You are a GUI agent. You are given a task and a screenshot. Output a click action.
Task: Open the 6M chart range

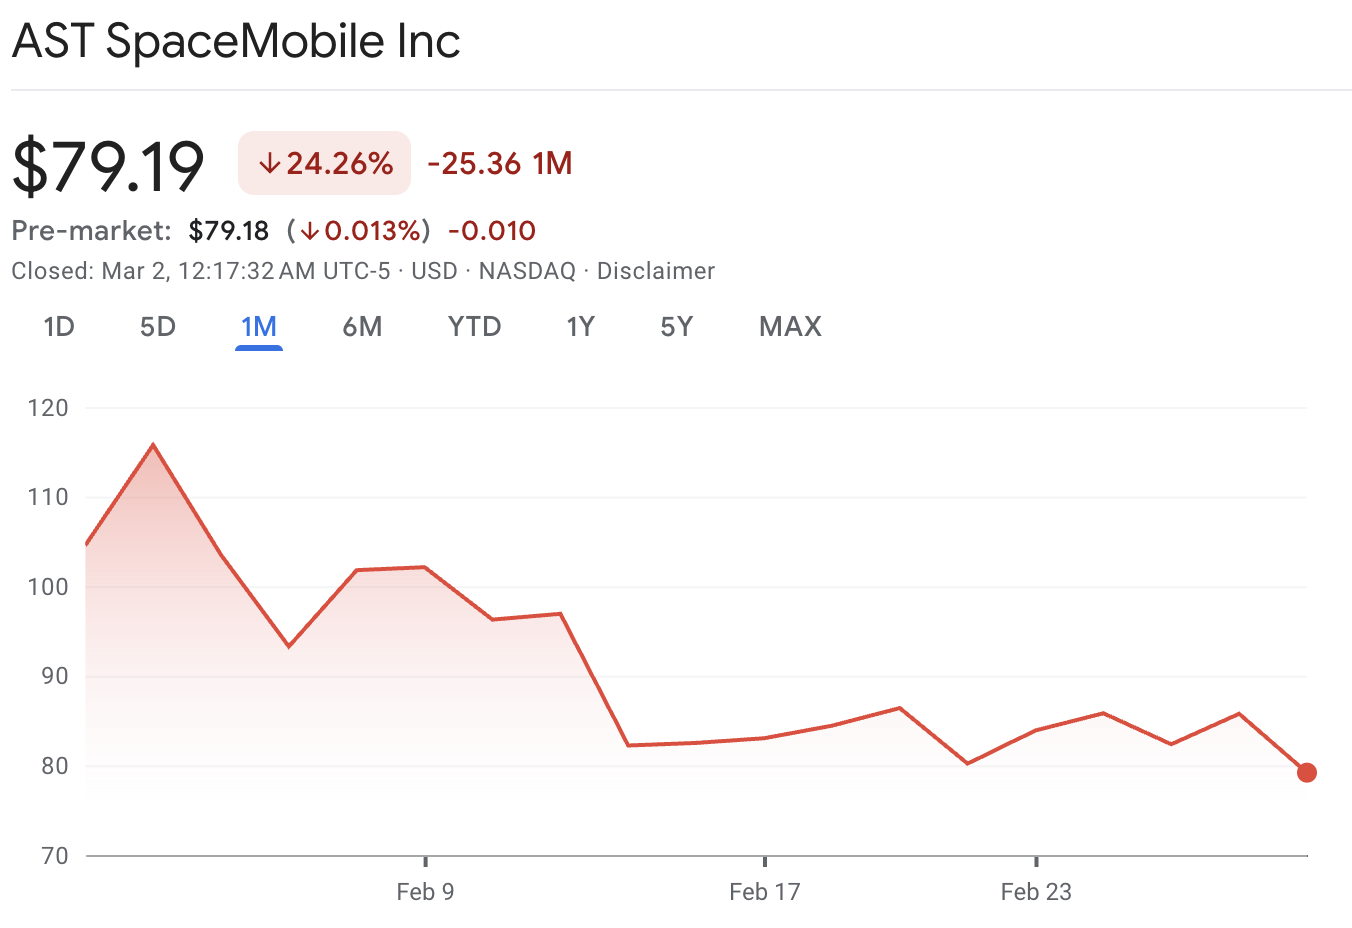click(362, 327)
